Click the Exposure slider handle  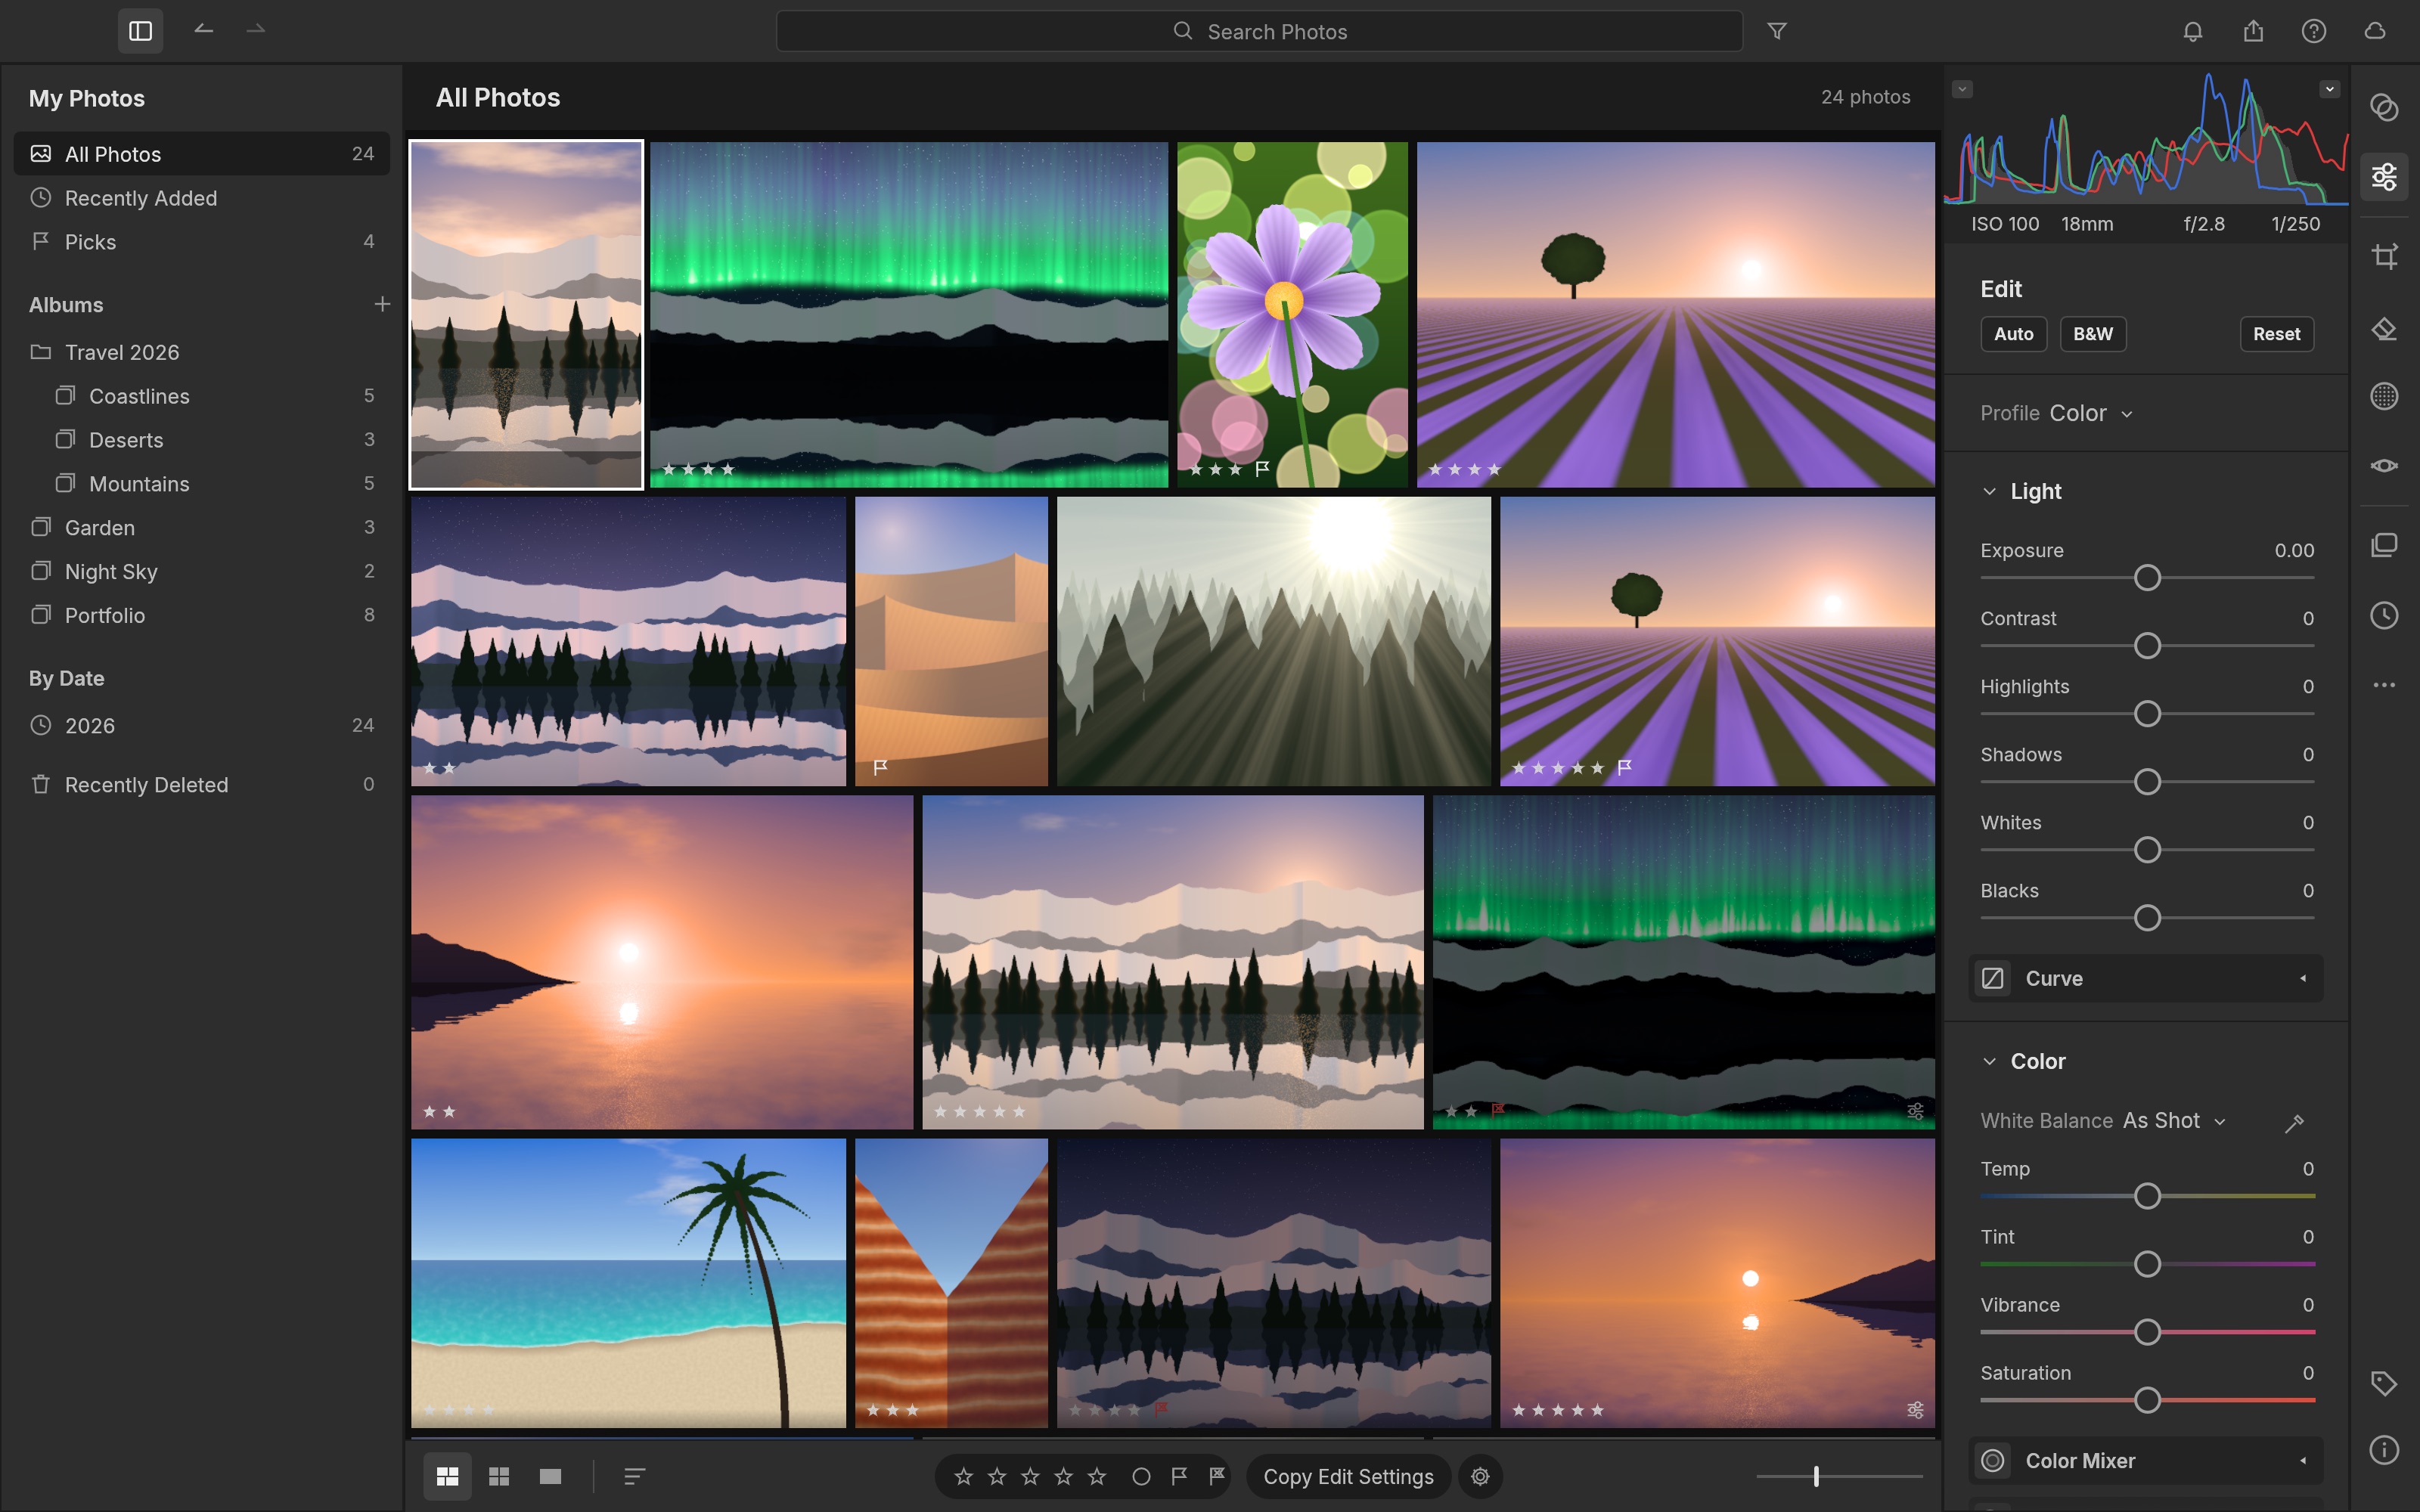2147,578
